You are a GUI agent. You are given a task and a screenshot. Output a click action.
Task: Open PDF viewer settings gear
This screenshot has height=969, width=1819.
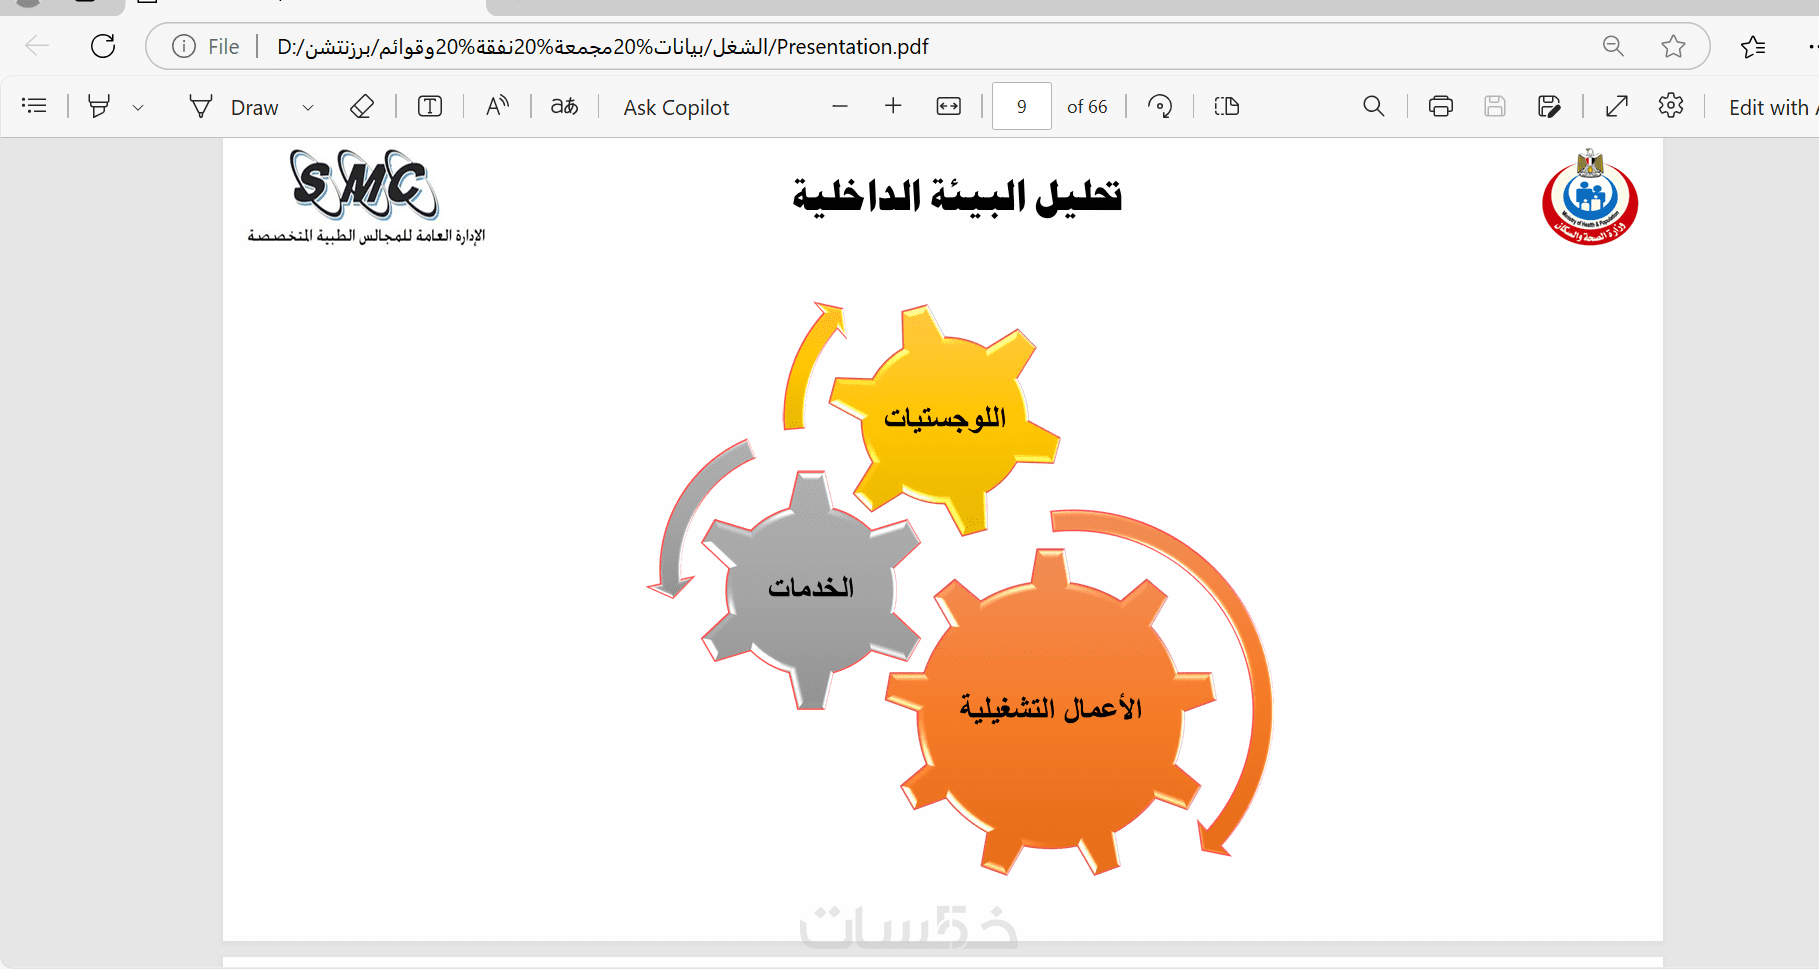point(1671,106)
